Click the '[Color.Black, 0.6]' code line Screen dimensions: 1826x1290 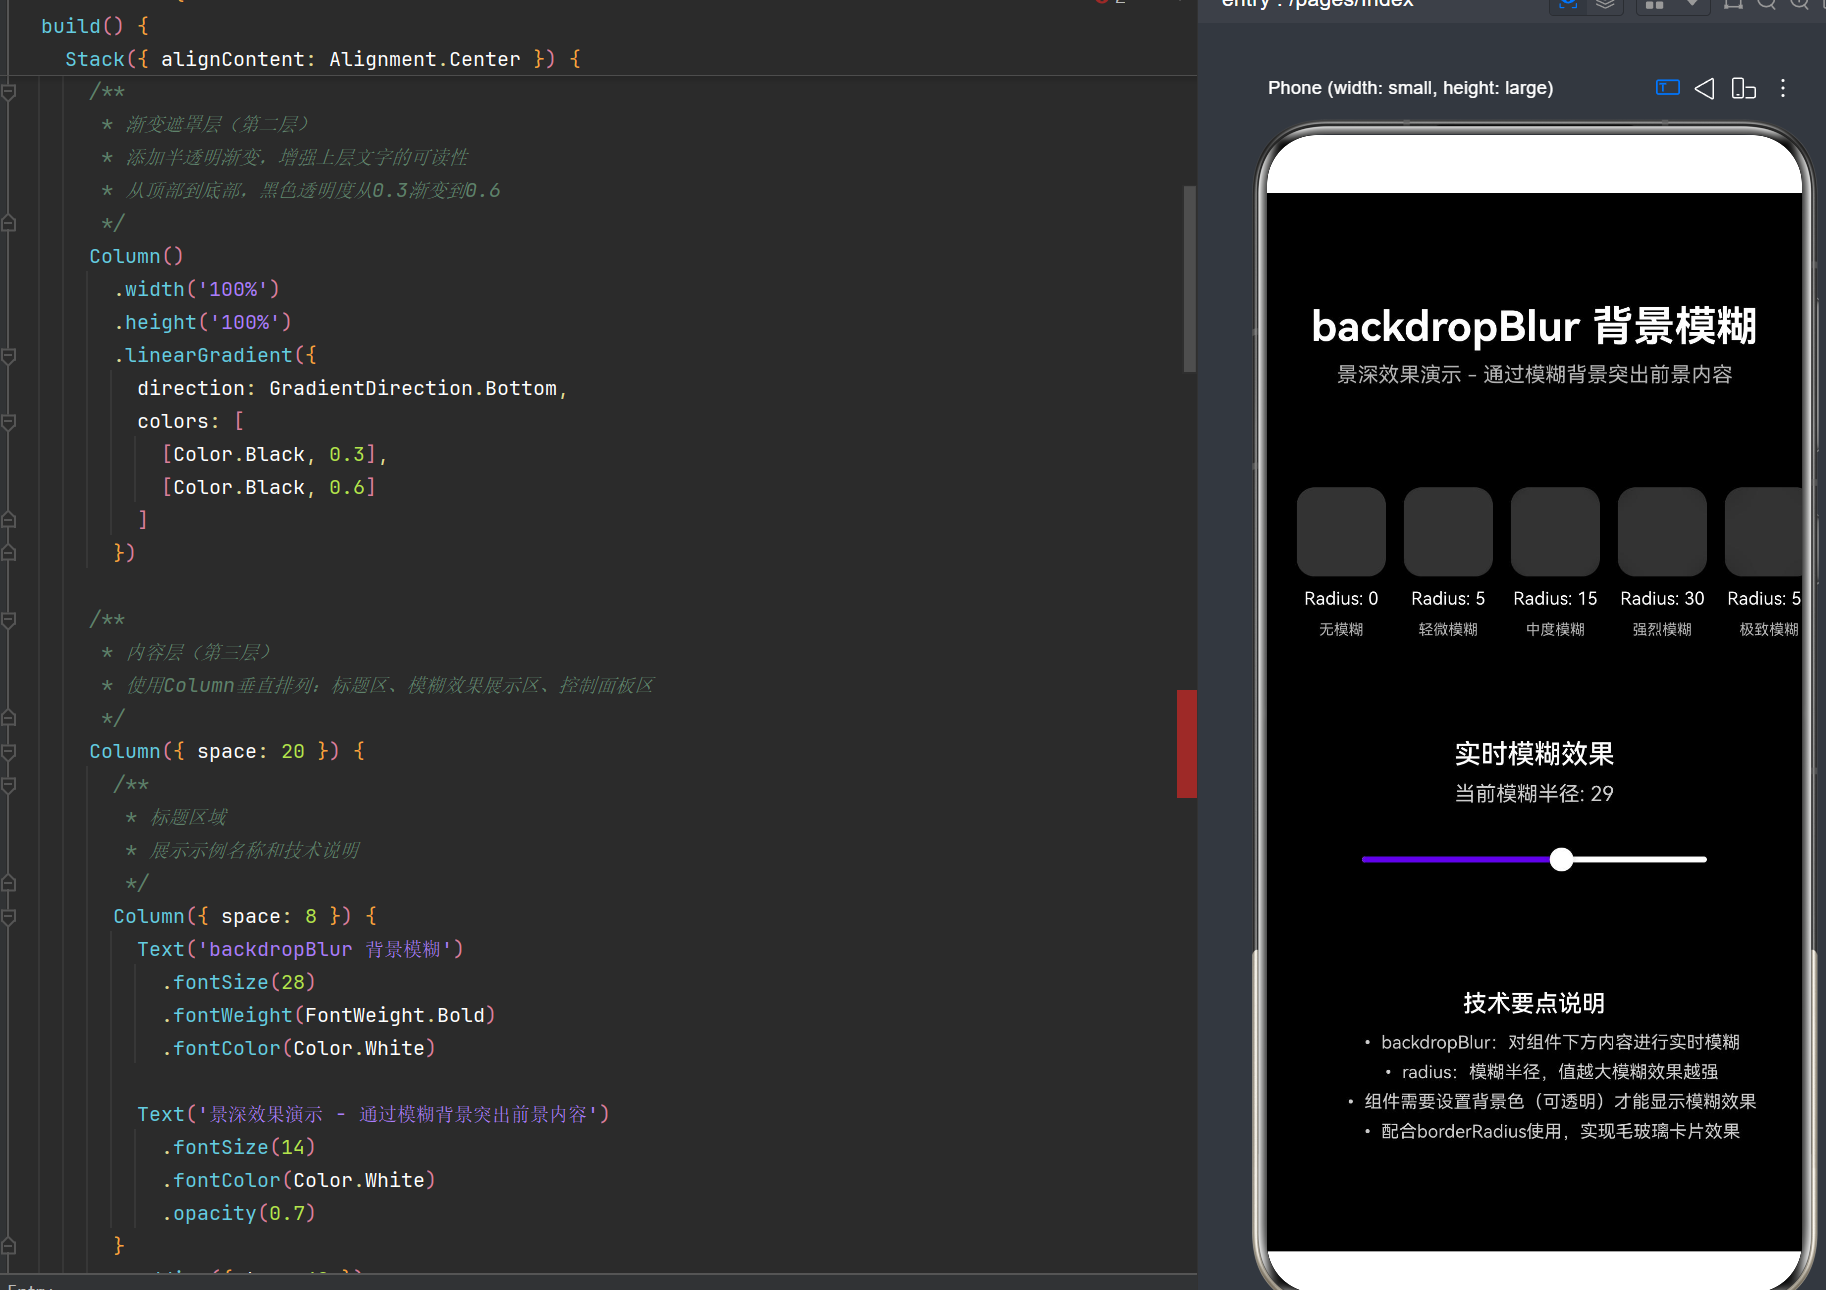click(269, 487)
